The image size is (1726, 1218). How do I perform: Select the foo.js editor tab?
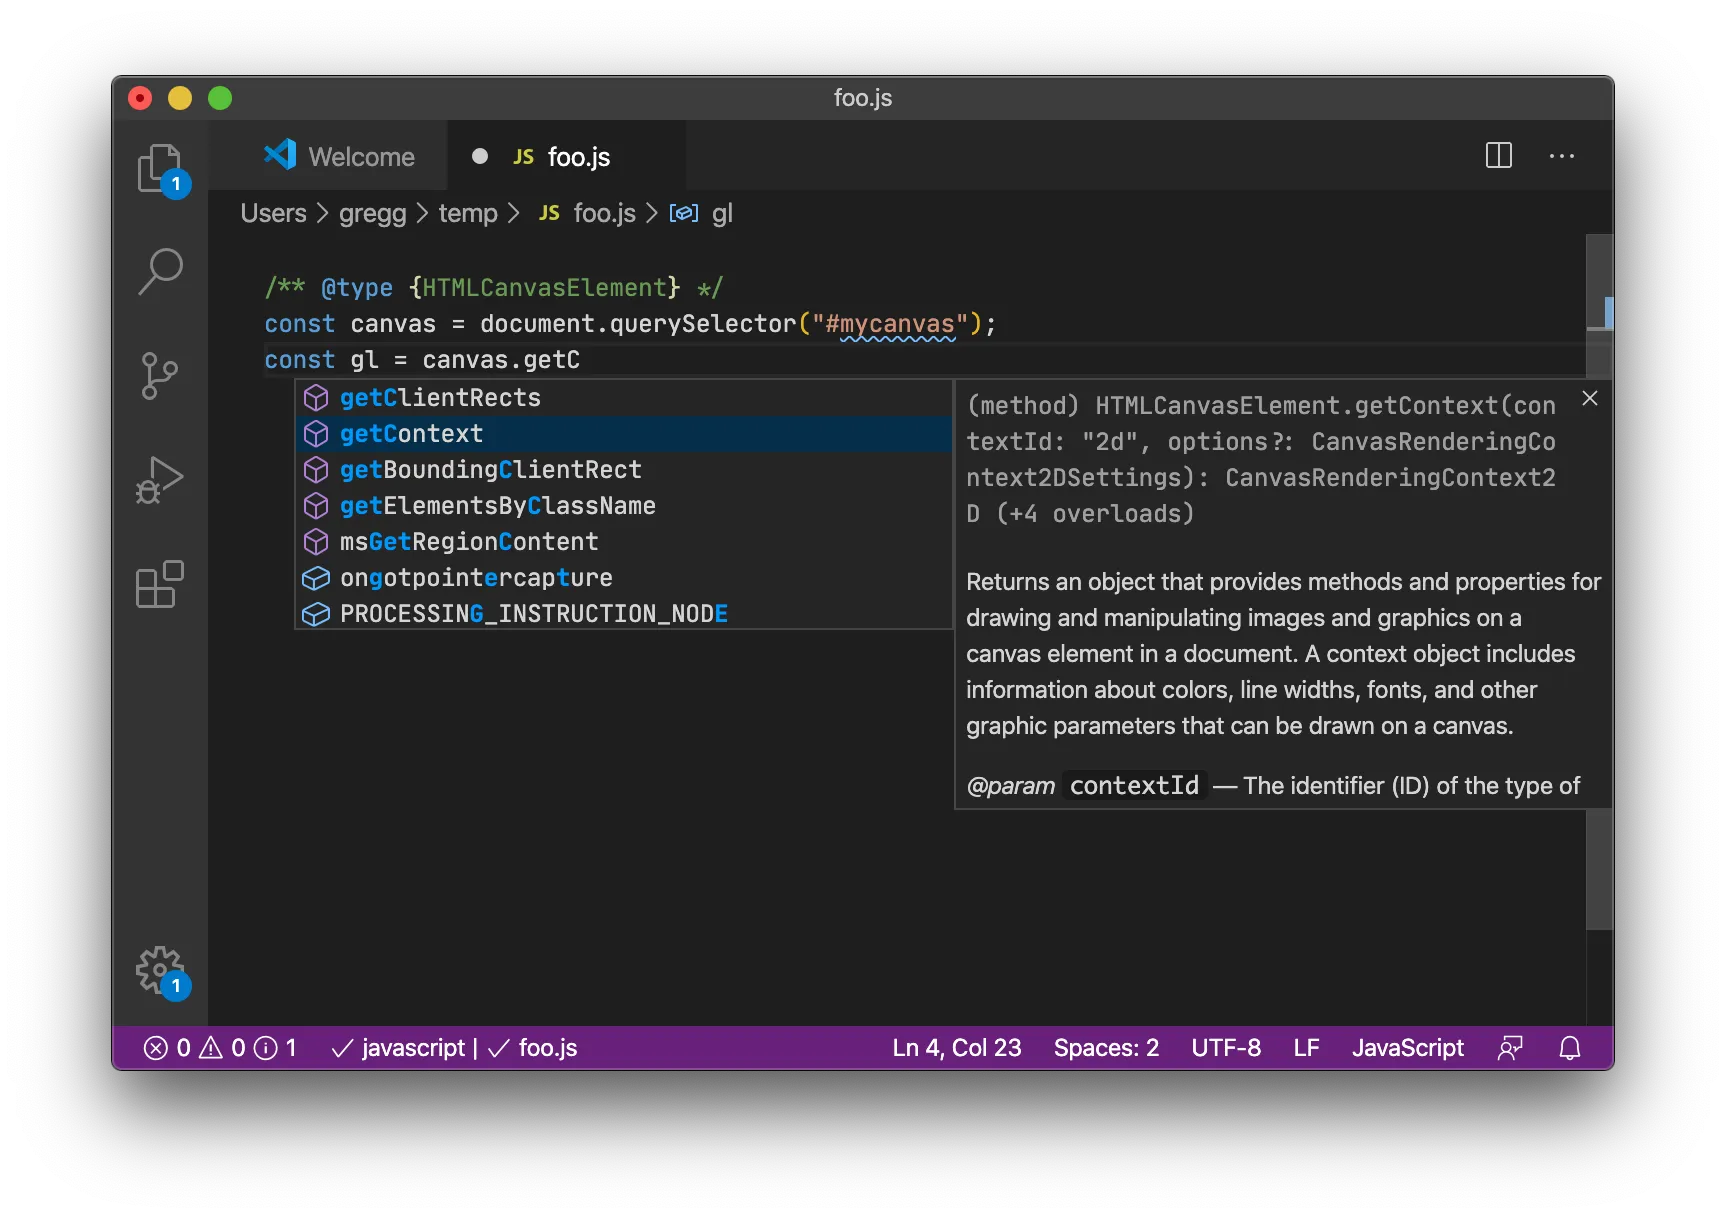[x=577, y=157]
